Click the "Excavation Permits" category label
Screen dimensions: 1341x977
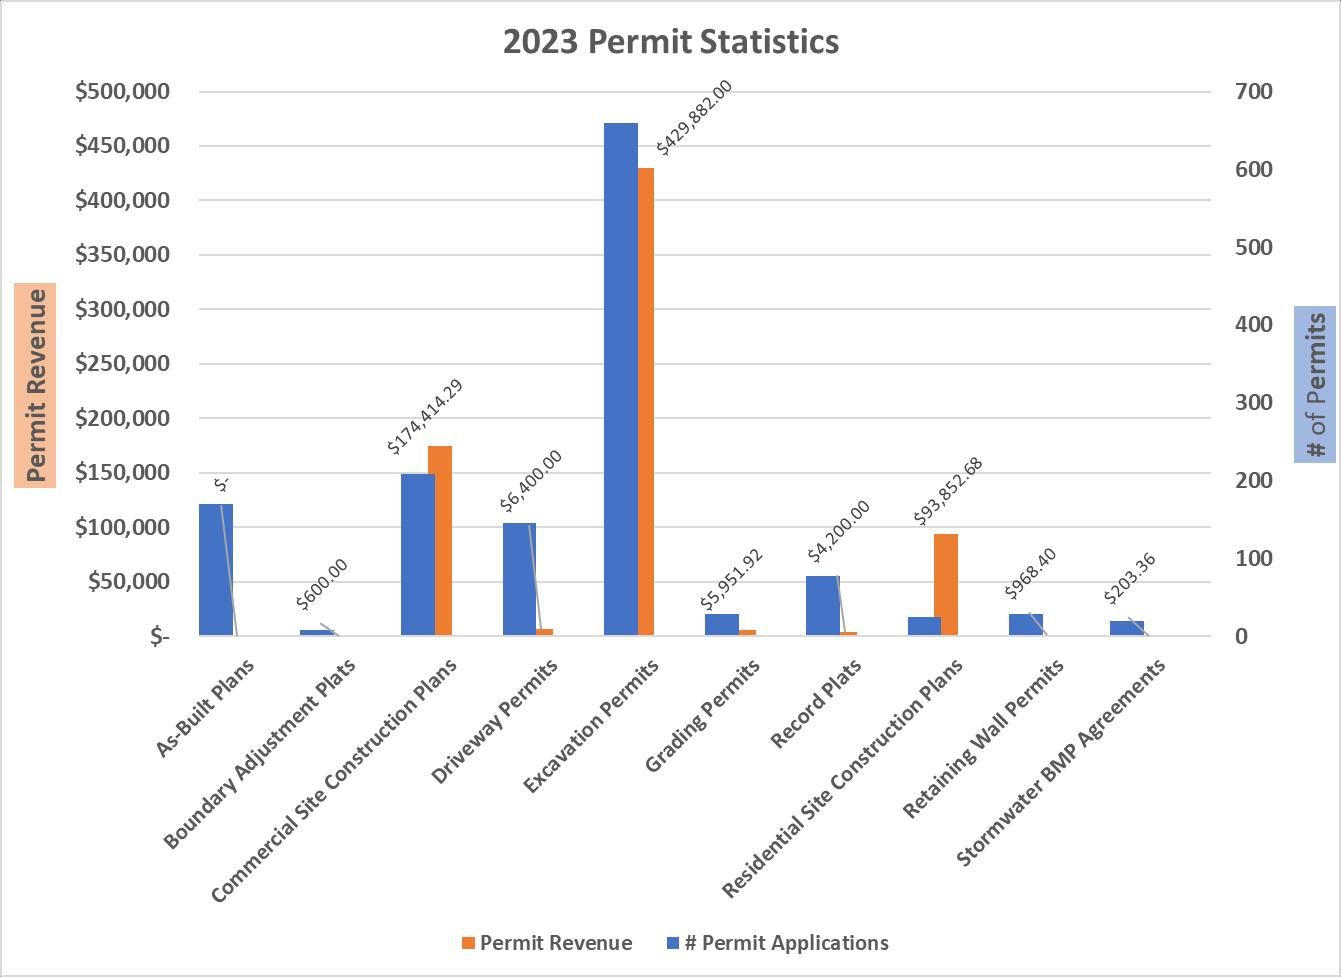[591, 725]
